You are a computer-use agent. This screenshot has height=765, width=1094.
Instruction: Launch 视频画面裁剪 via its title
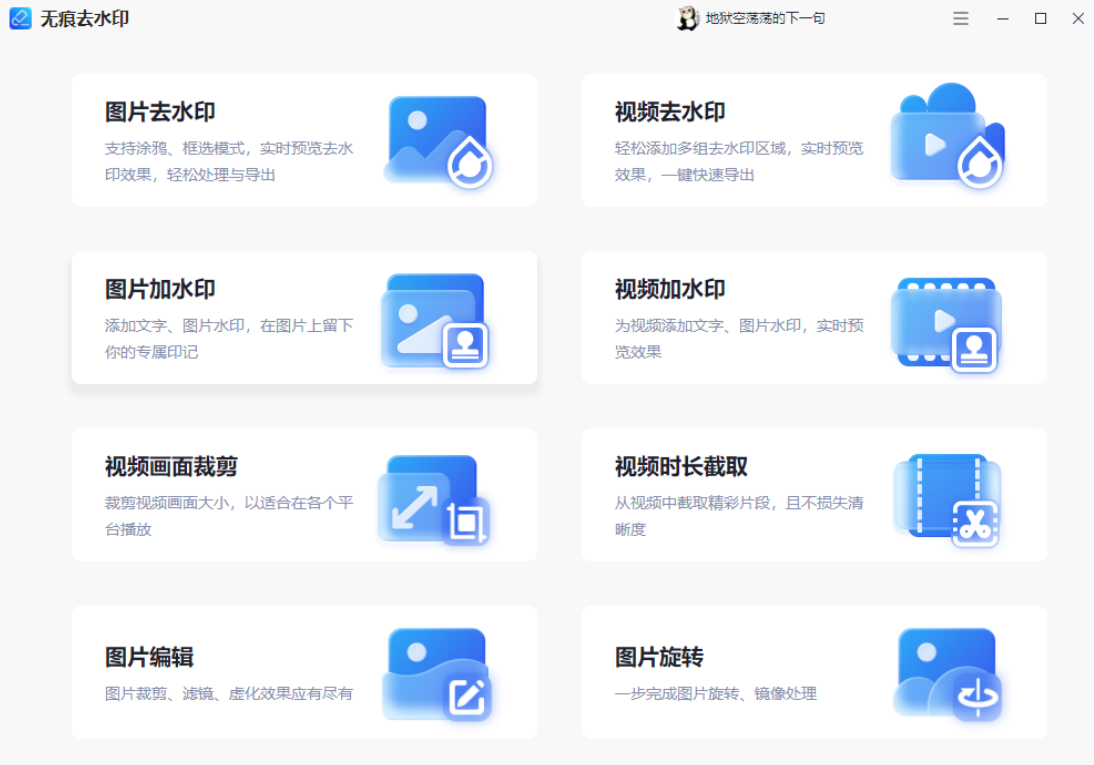point(171,467)
